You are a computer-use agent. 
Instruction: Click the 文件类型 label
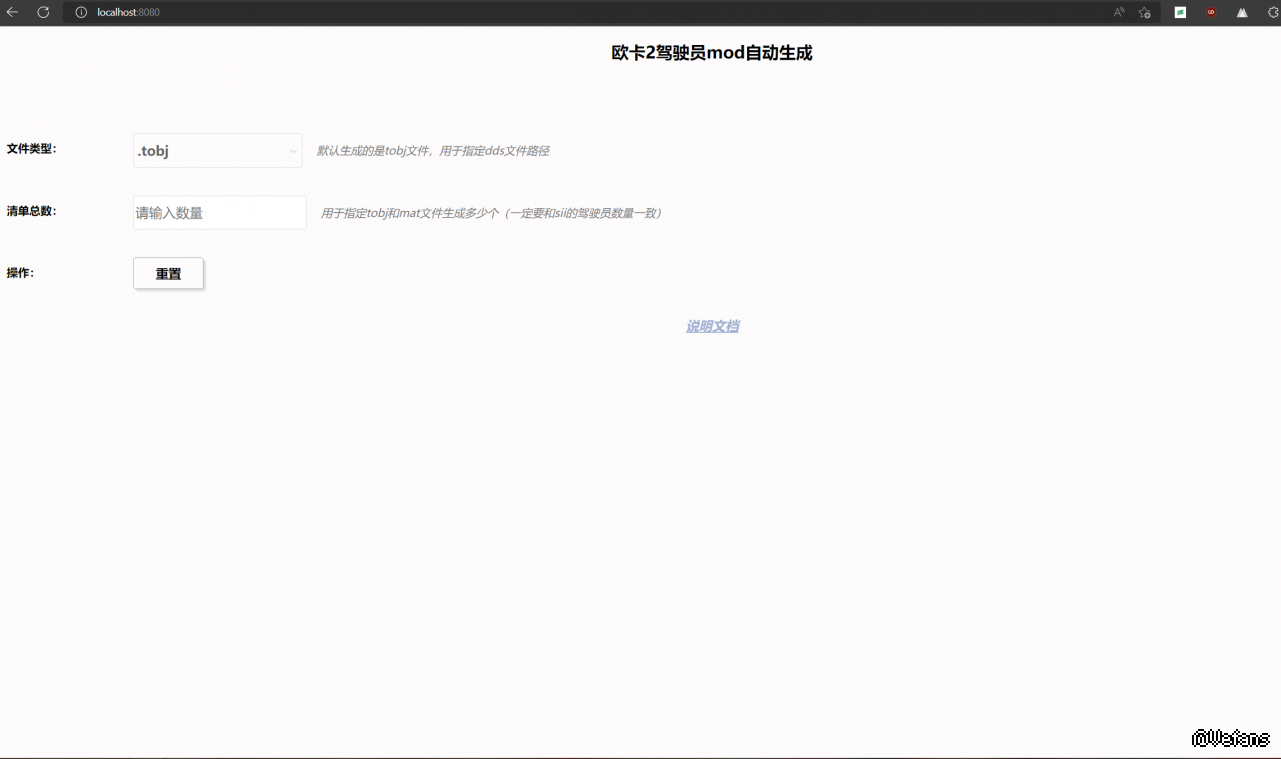click(x=32, y=149)
